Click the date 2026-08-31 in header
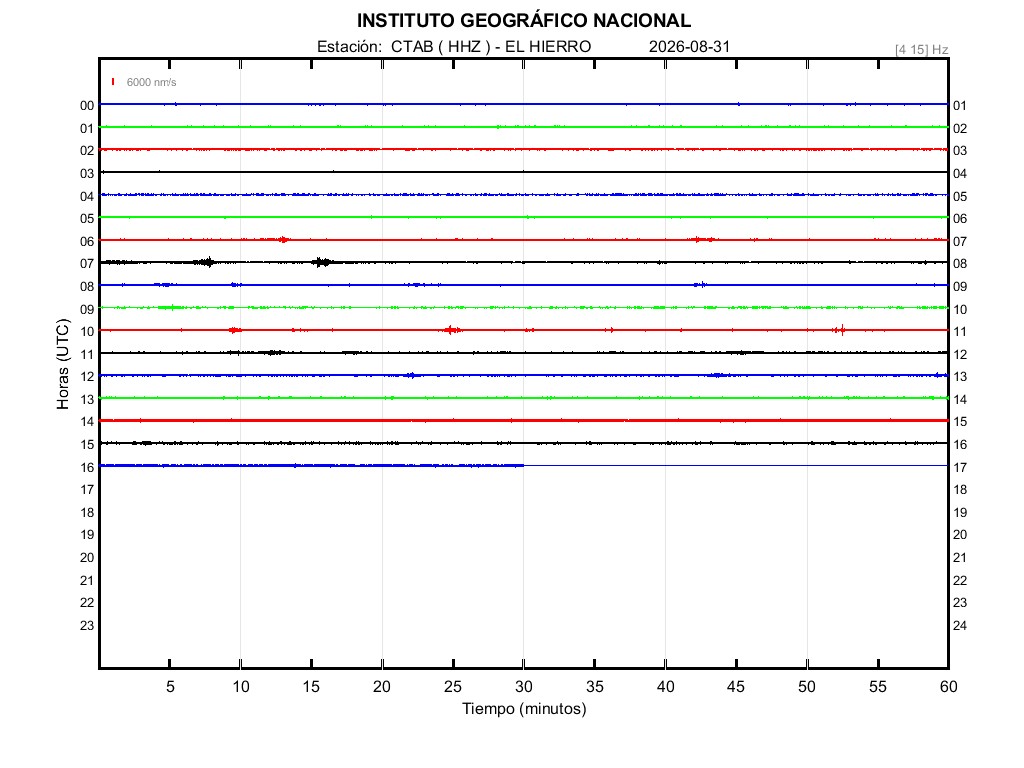This screenshot has width=1024, height=768. click(689, 46)
